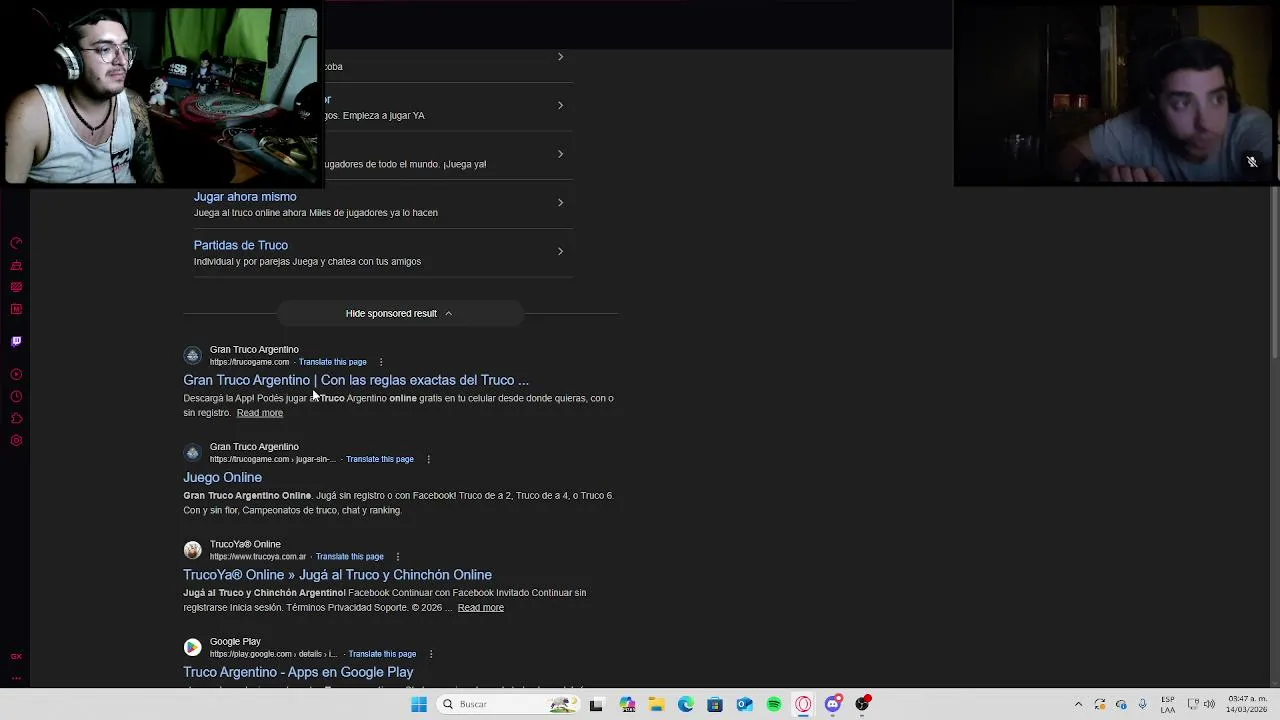The width and height of the screenshot is (1280, 720).
Task: Open the GX Control speedometer icon in sidebar
Action: tap(16, 243)
